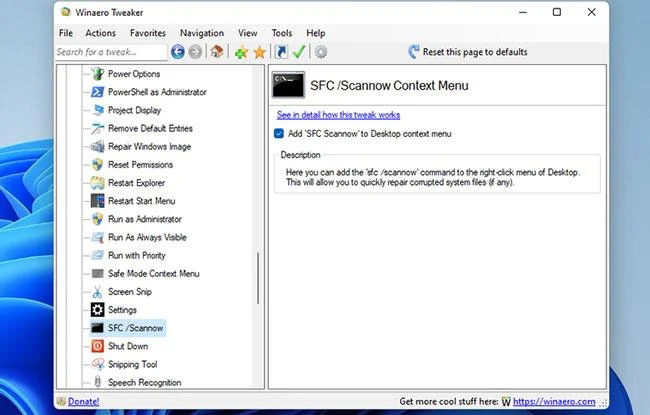Screen dimensions: 650x415
Task: Click the Repair Windows Image icon
Action: click(98, 146)
